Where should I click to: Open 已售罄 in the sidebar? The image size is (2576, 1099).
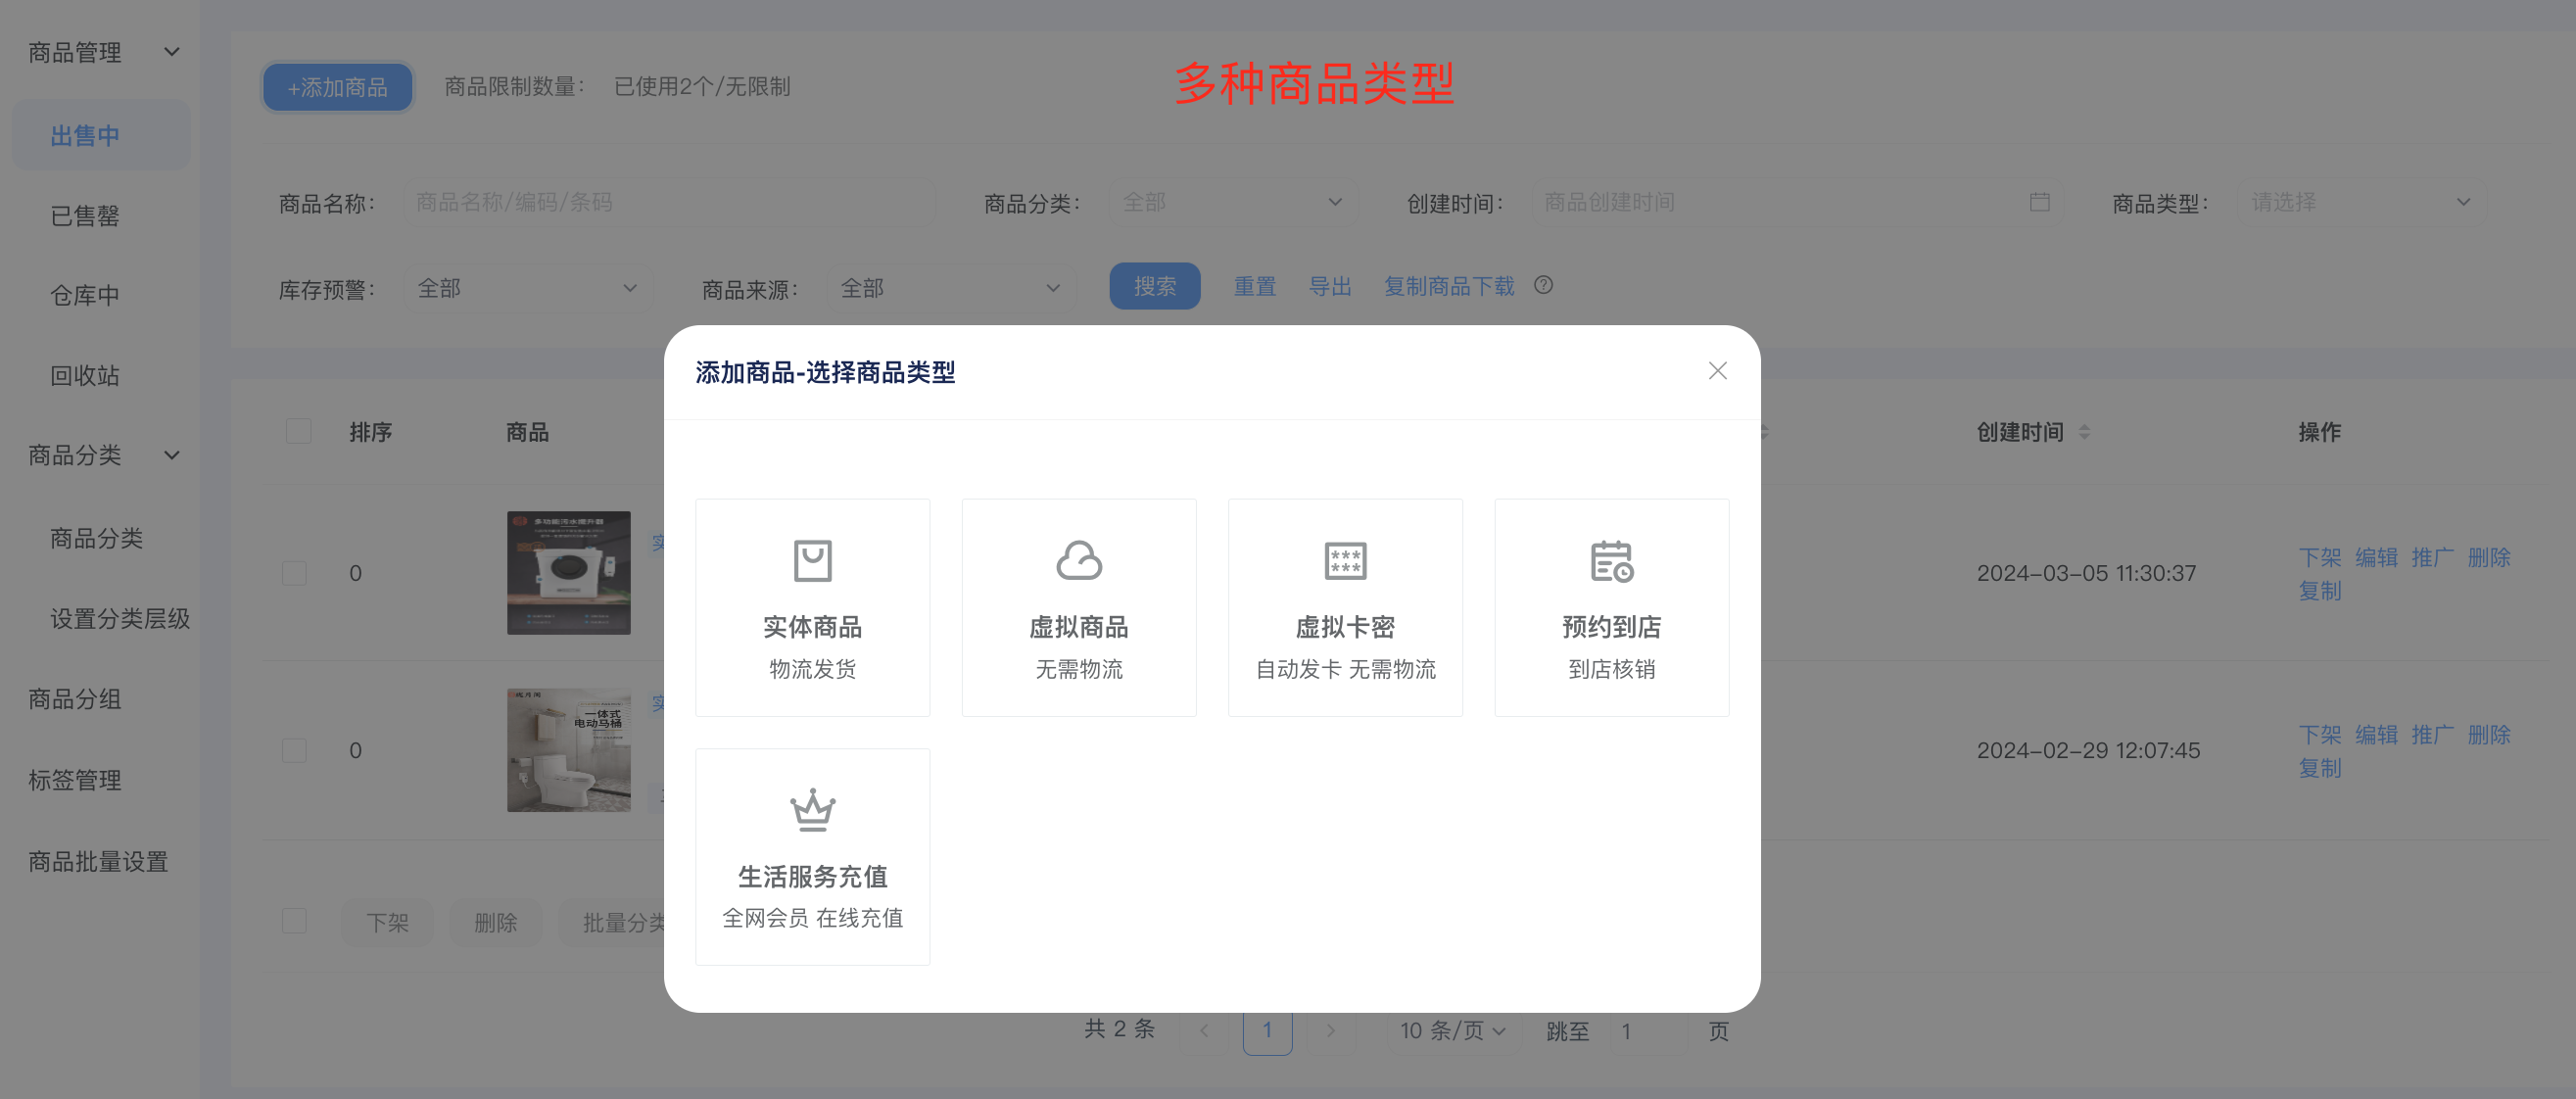pyautogui.click(x=85, y=216)
